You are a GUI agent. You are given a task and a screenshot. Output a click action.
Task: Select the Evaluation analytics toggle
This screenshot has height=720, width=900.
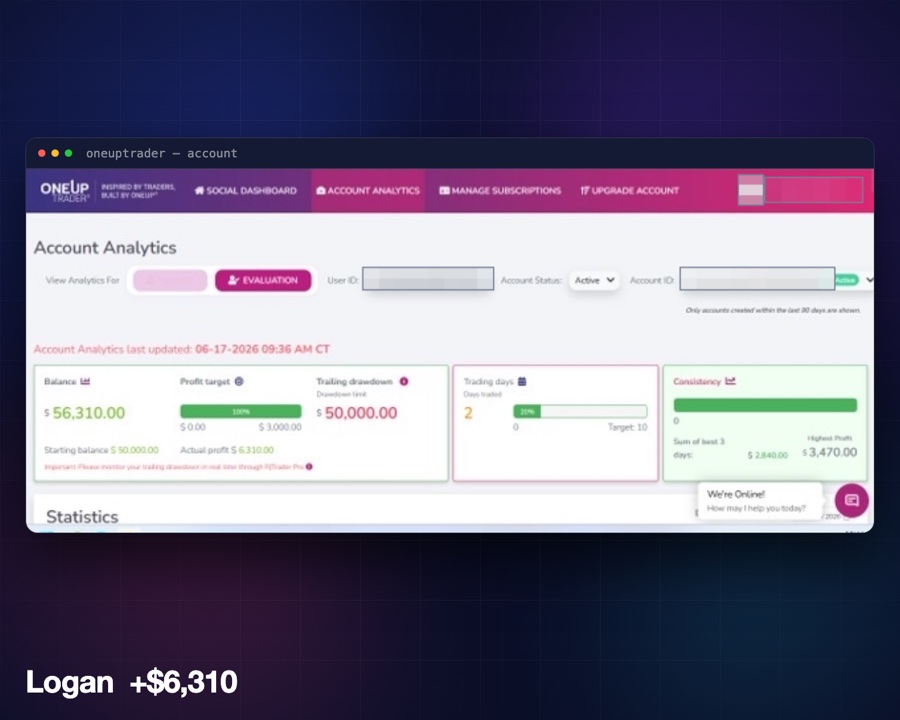(x=263, y=280)
